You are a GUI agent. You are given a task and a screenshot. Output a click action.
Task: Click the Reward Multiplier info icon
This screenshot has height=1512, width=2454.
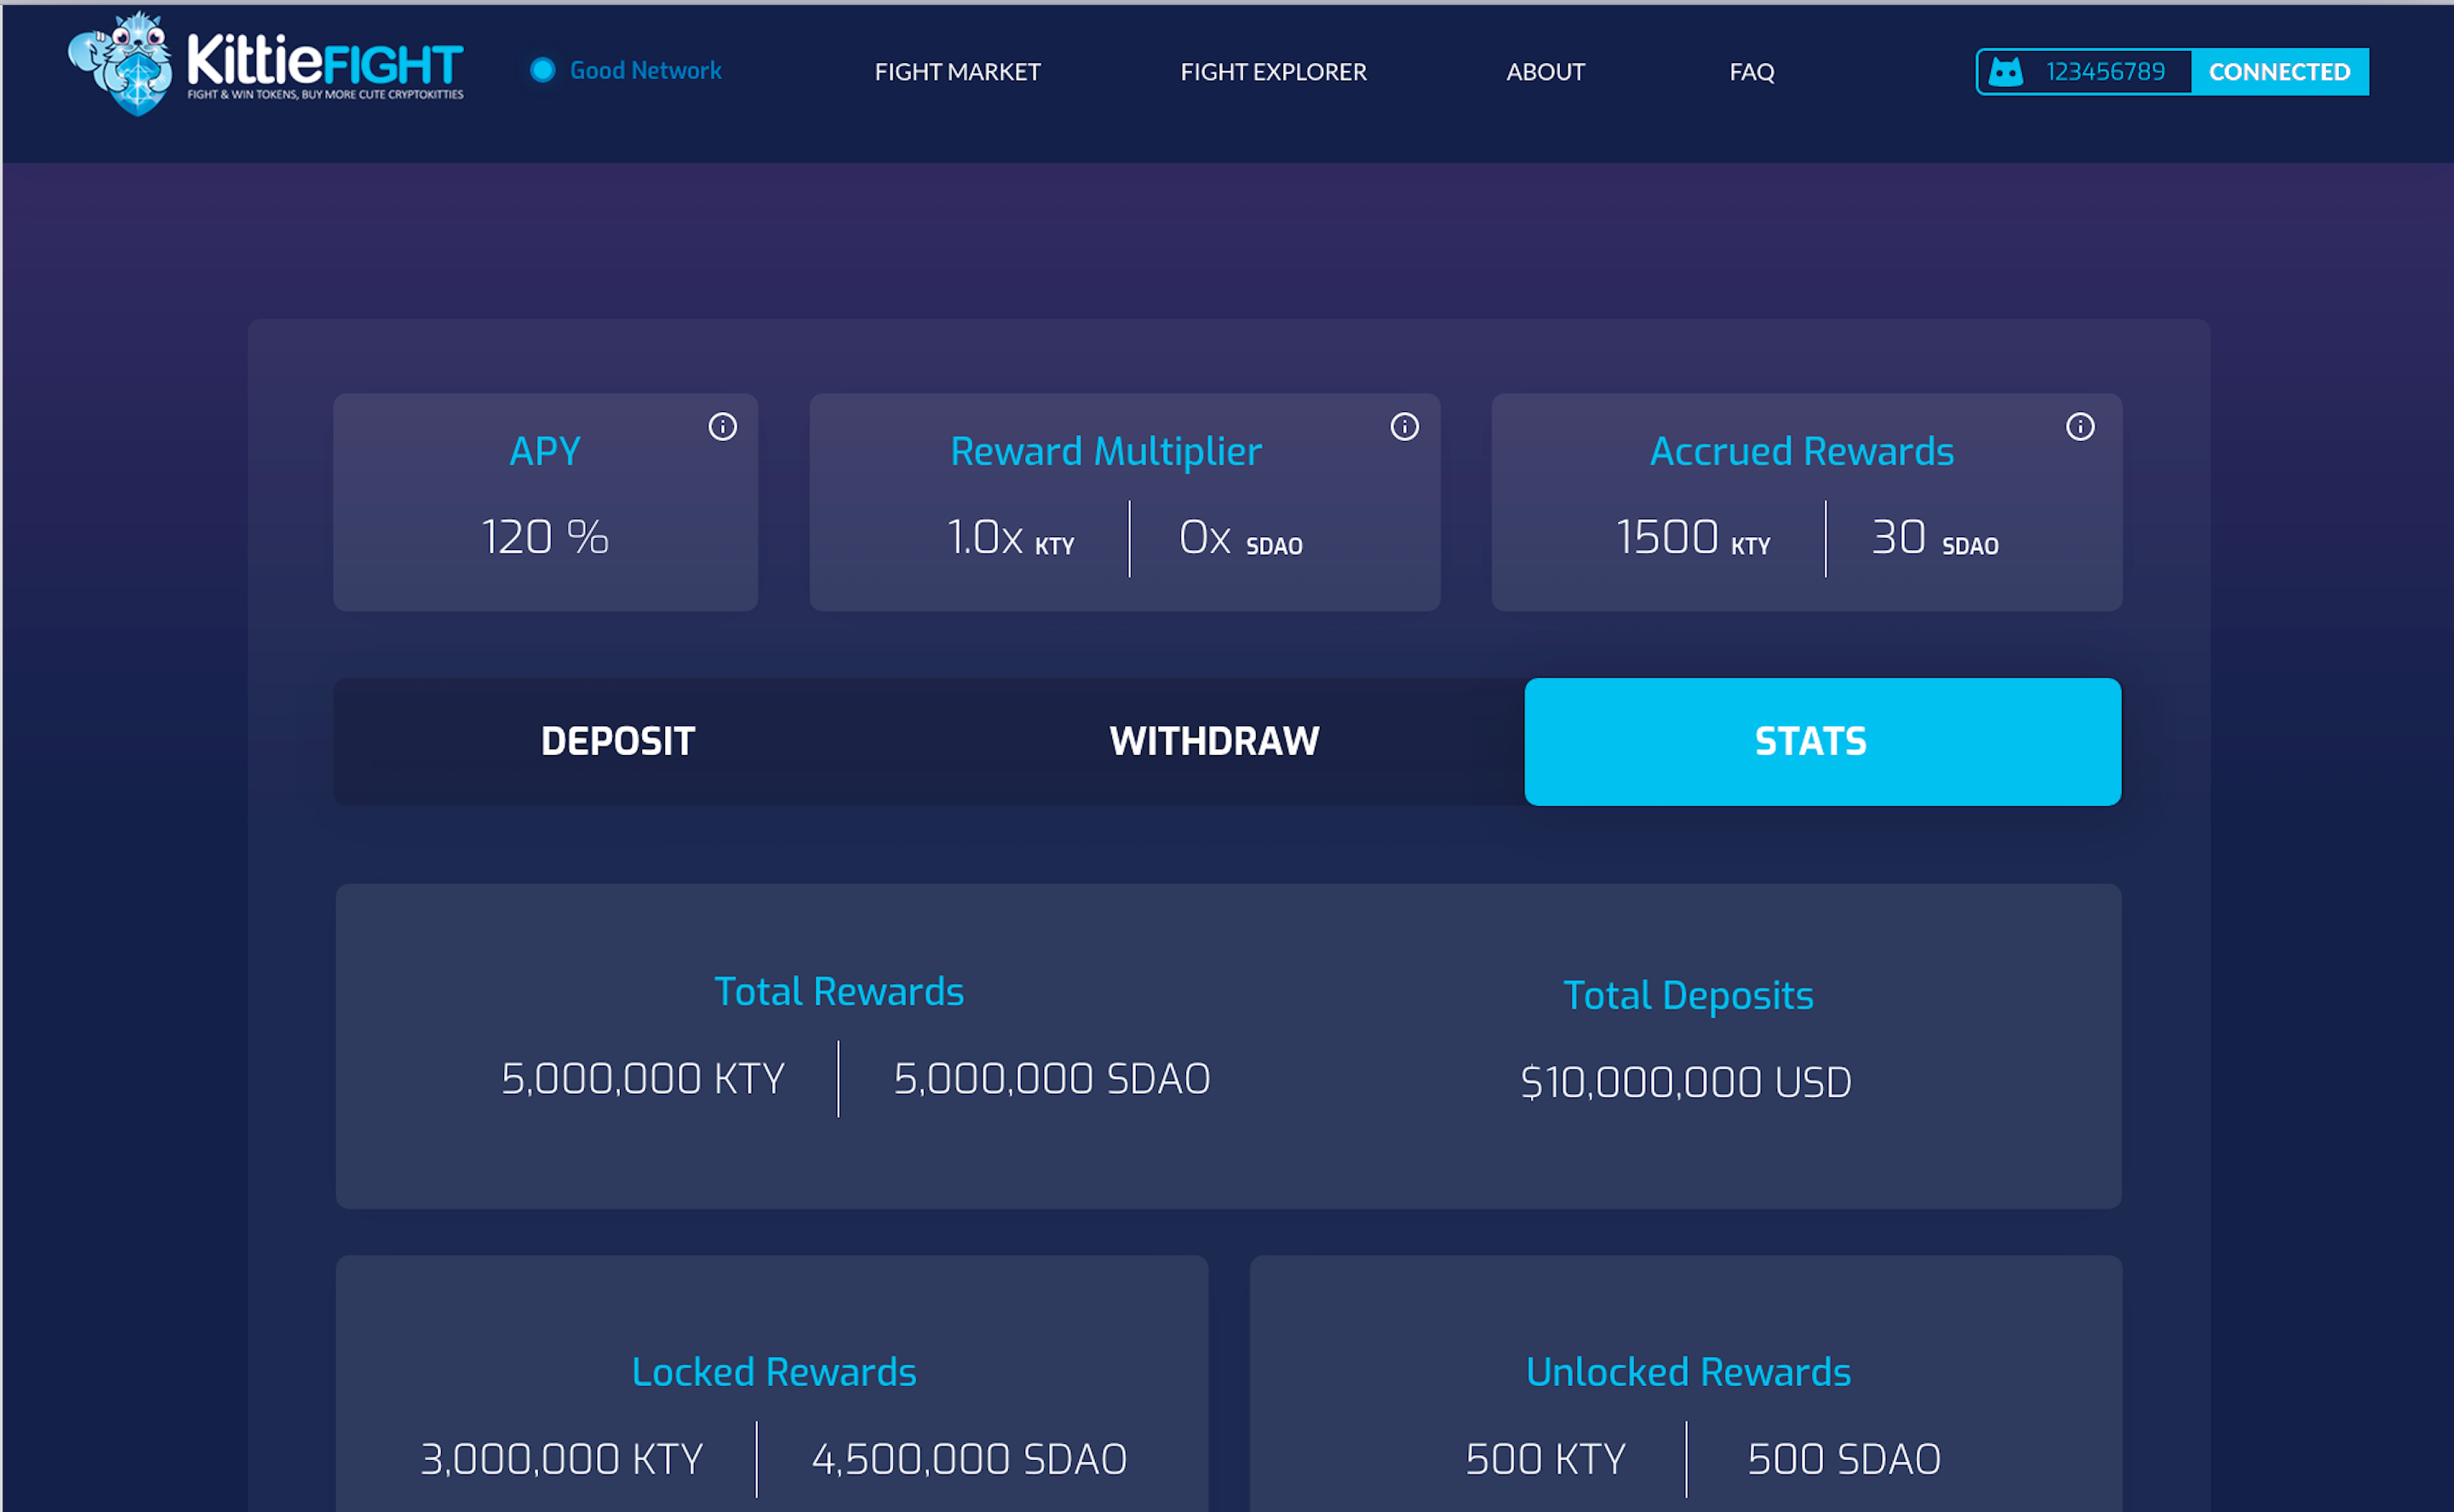click(x=1404, y=427)
